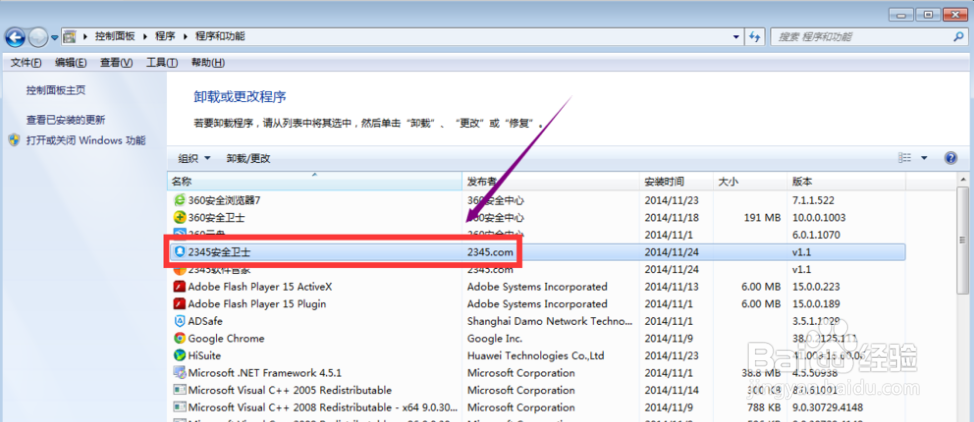
Task: Click 360安全浏览器7 program icon
Action: (179, 200)
